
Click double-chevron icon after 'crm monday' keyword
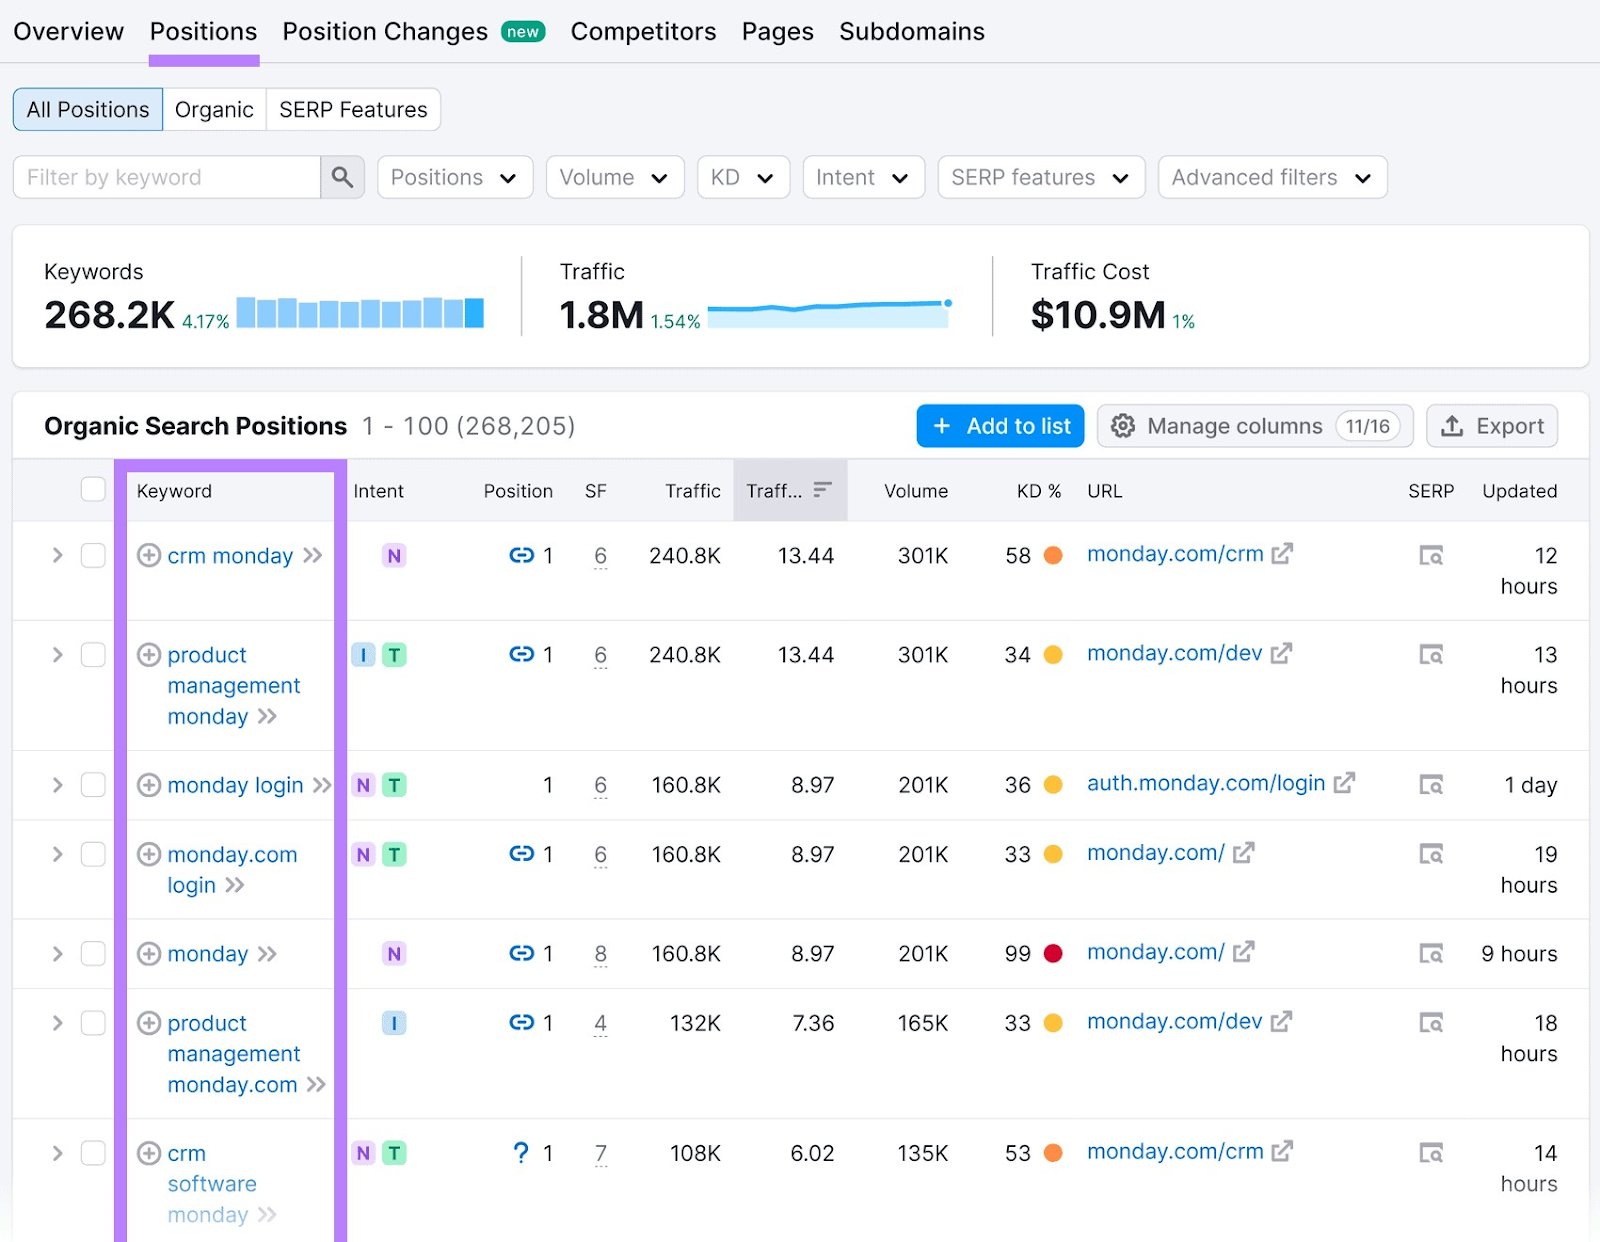313,555
